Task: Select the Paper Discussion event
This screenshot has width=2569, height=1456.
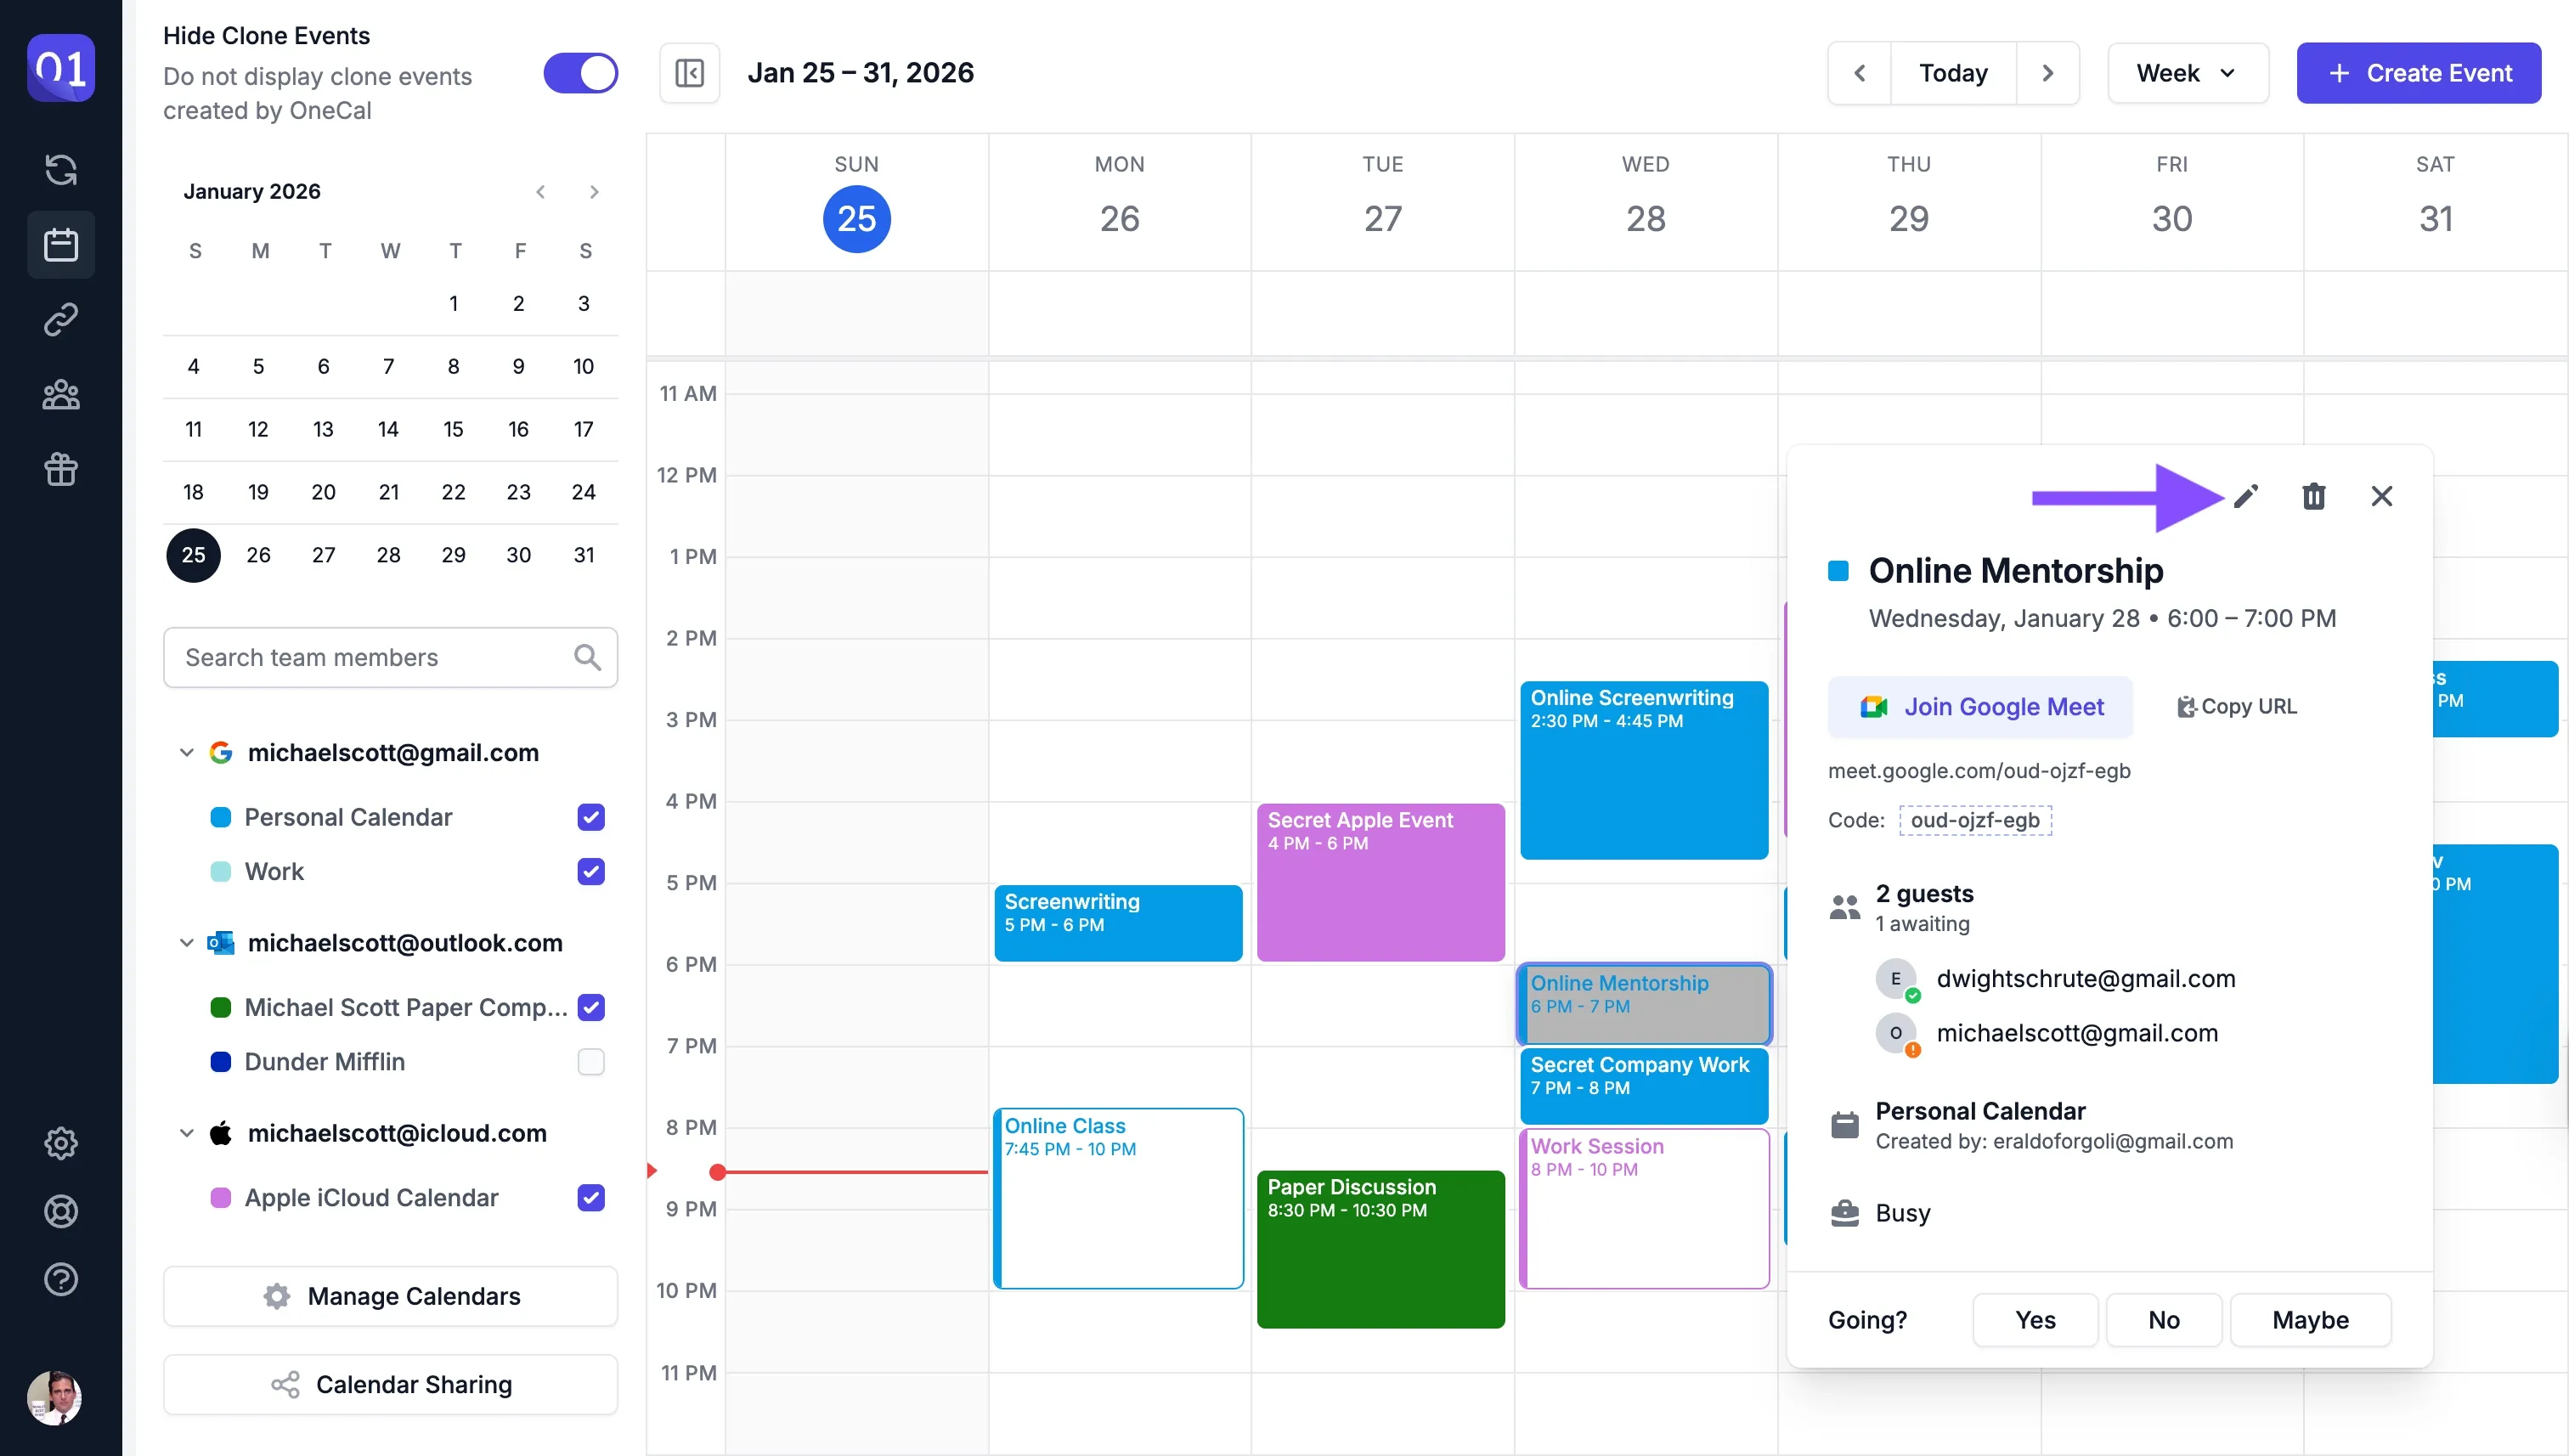Action: pos(1380,1250)
